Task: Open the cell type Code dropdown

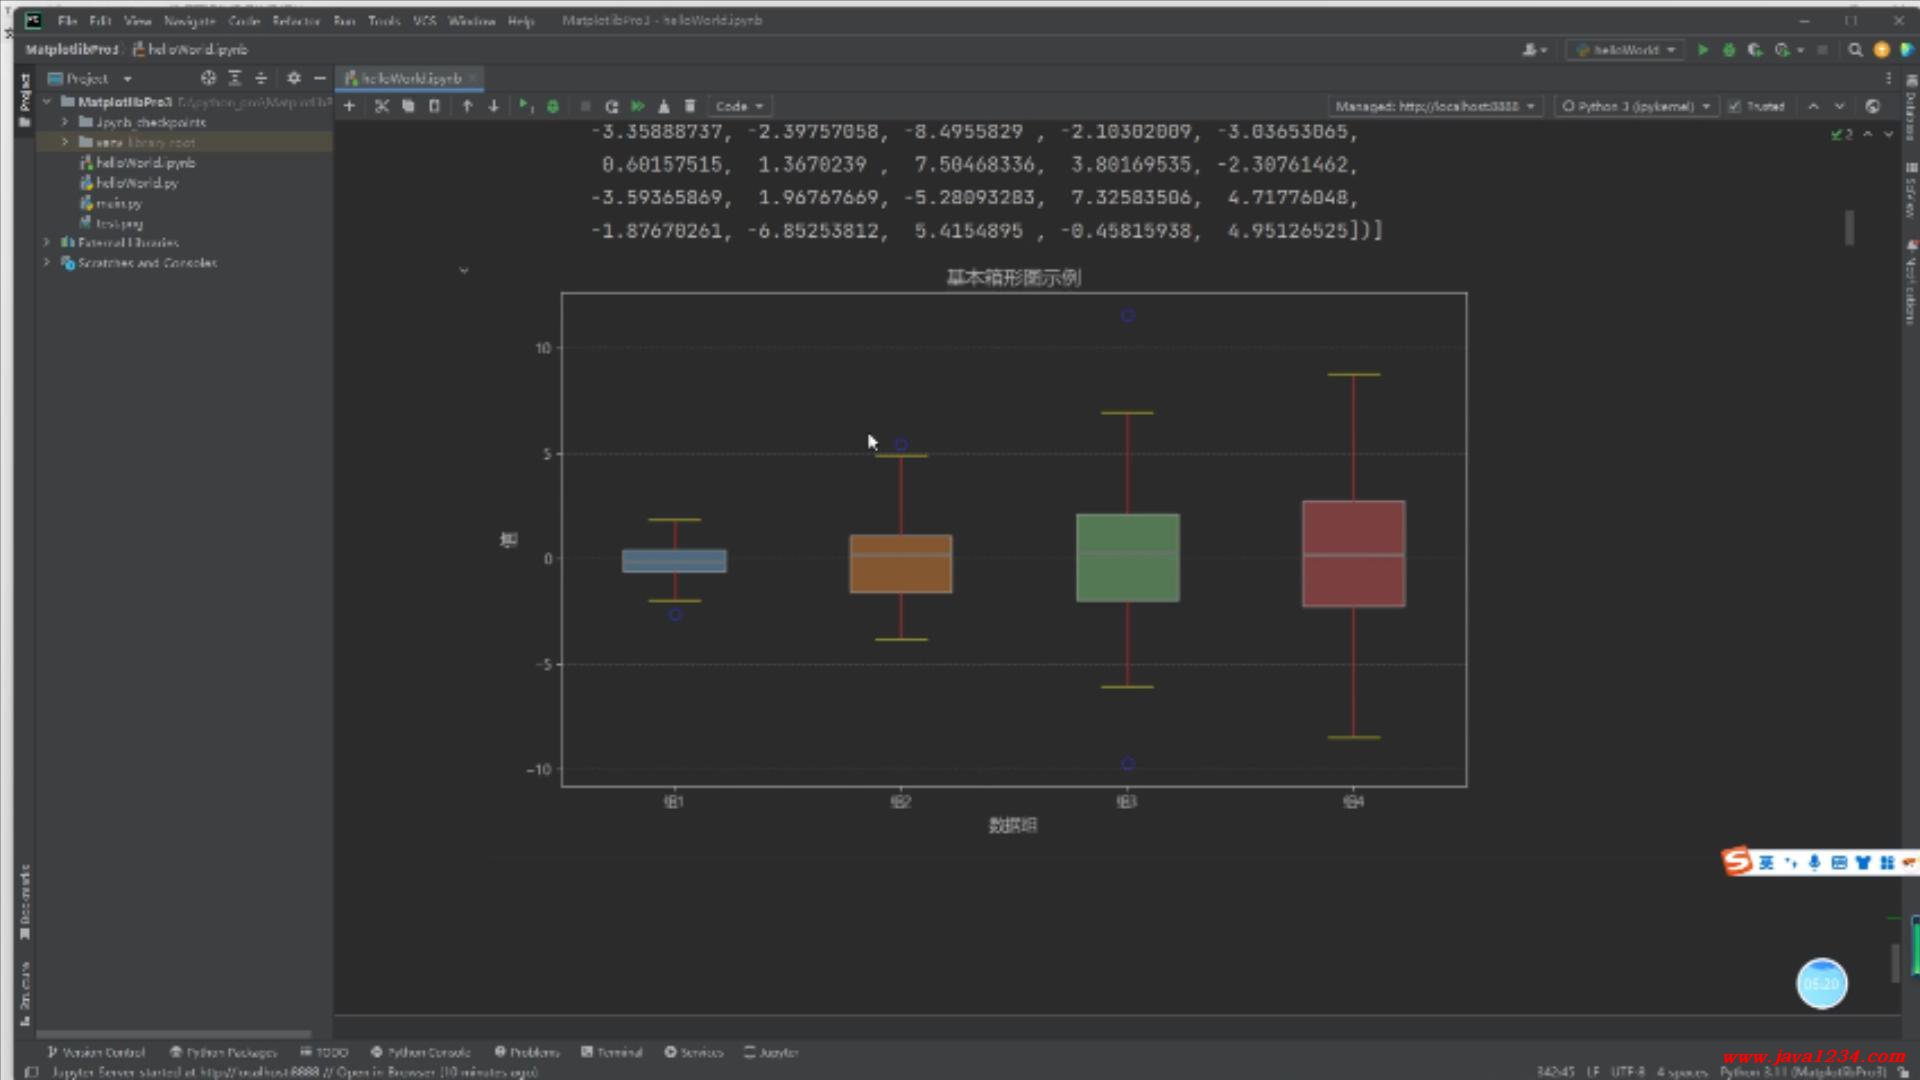Action: pyautogui.click(x=739, y=106)
